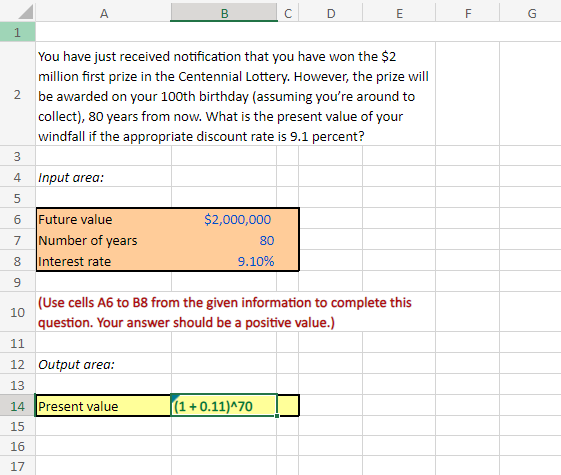Select row 11 header
Viewport: 561px width, 475px height.
(18, 343)
